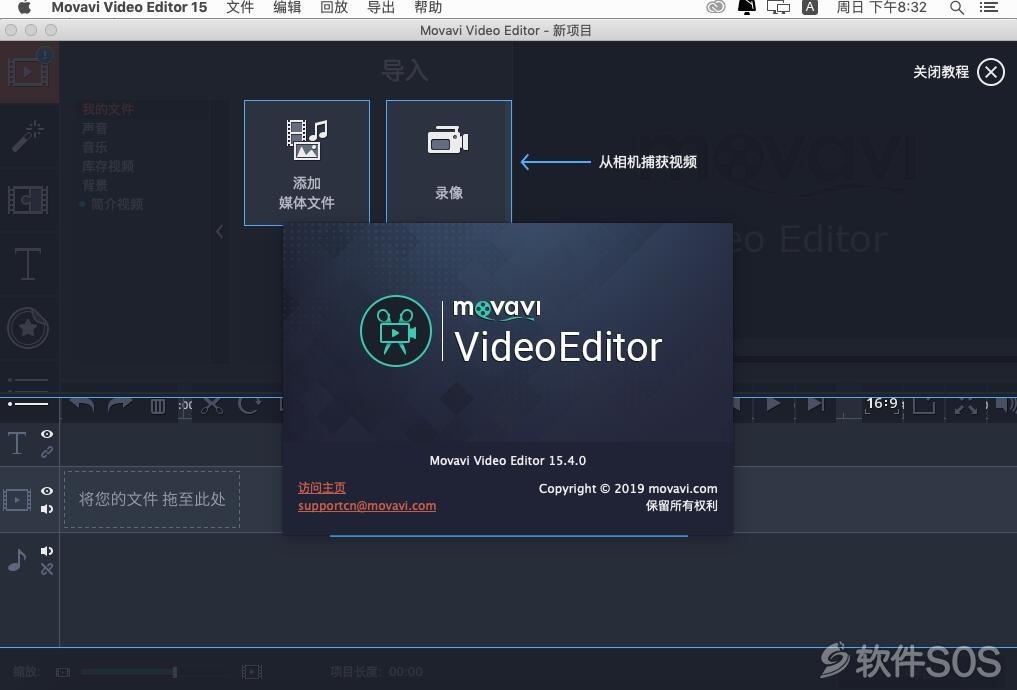Click the Record Video tile
Screen dimensions: 1017x690
[449, 163]
